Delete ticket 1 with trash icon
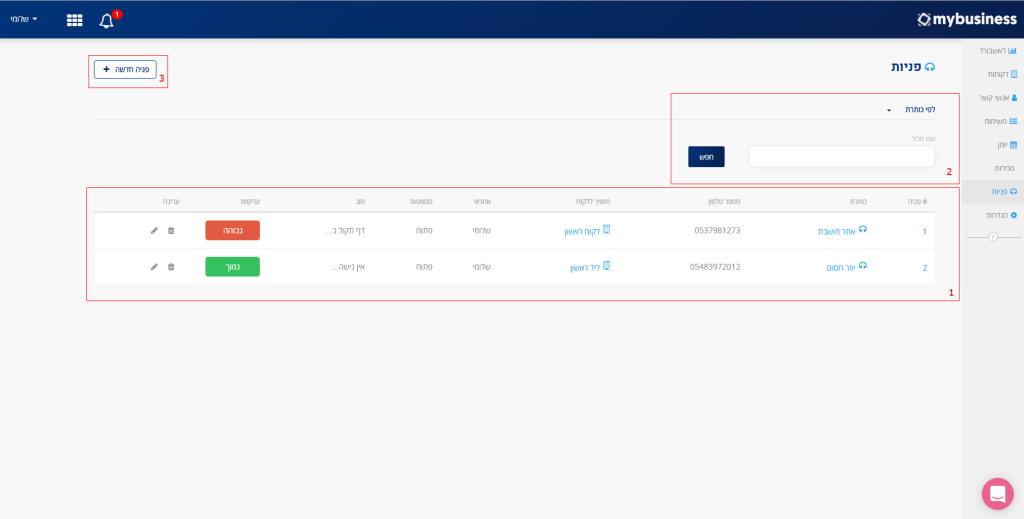This screenshot has height=519, width=1024. coord(171,230)
